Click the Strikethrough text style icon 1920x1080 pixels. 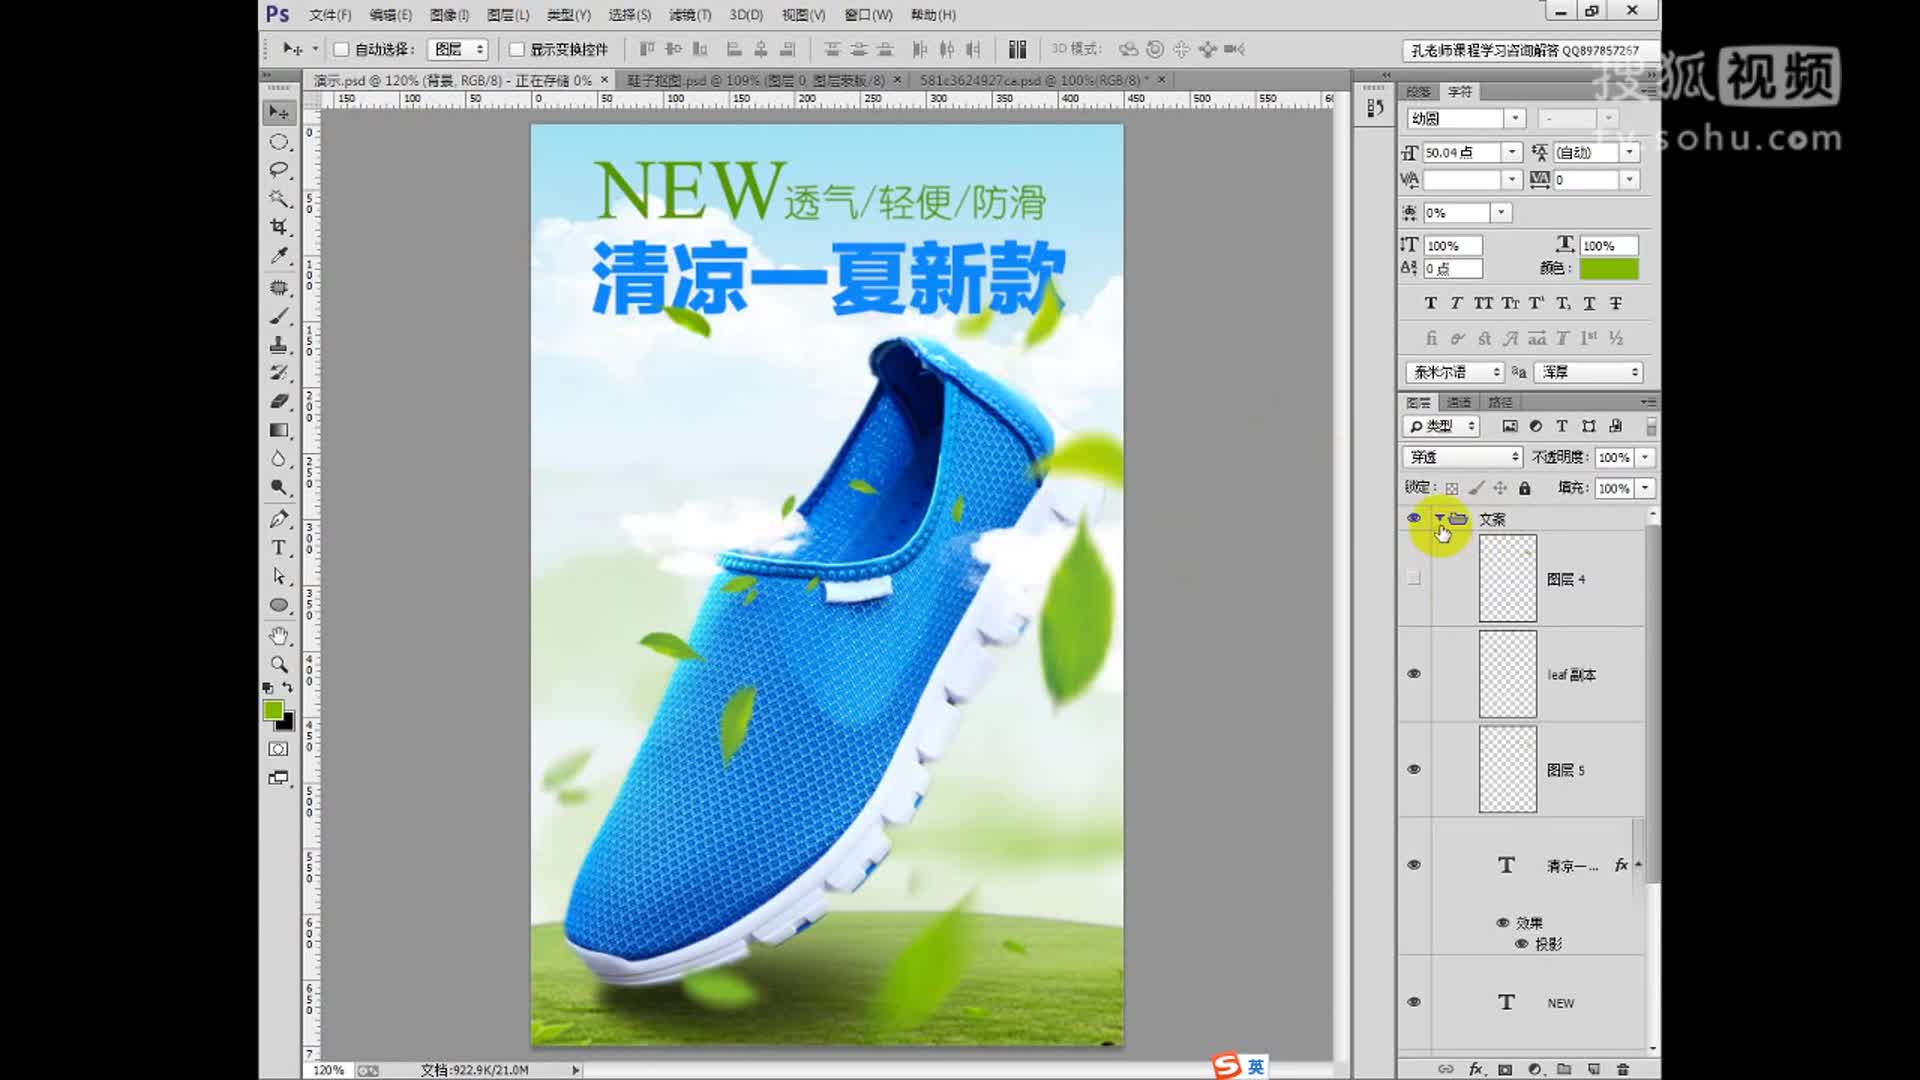pyautogui.click(x=1616, y=303)
